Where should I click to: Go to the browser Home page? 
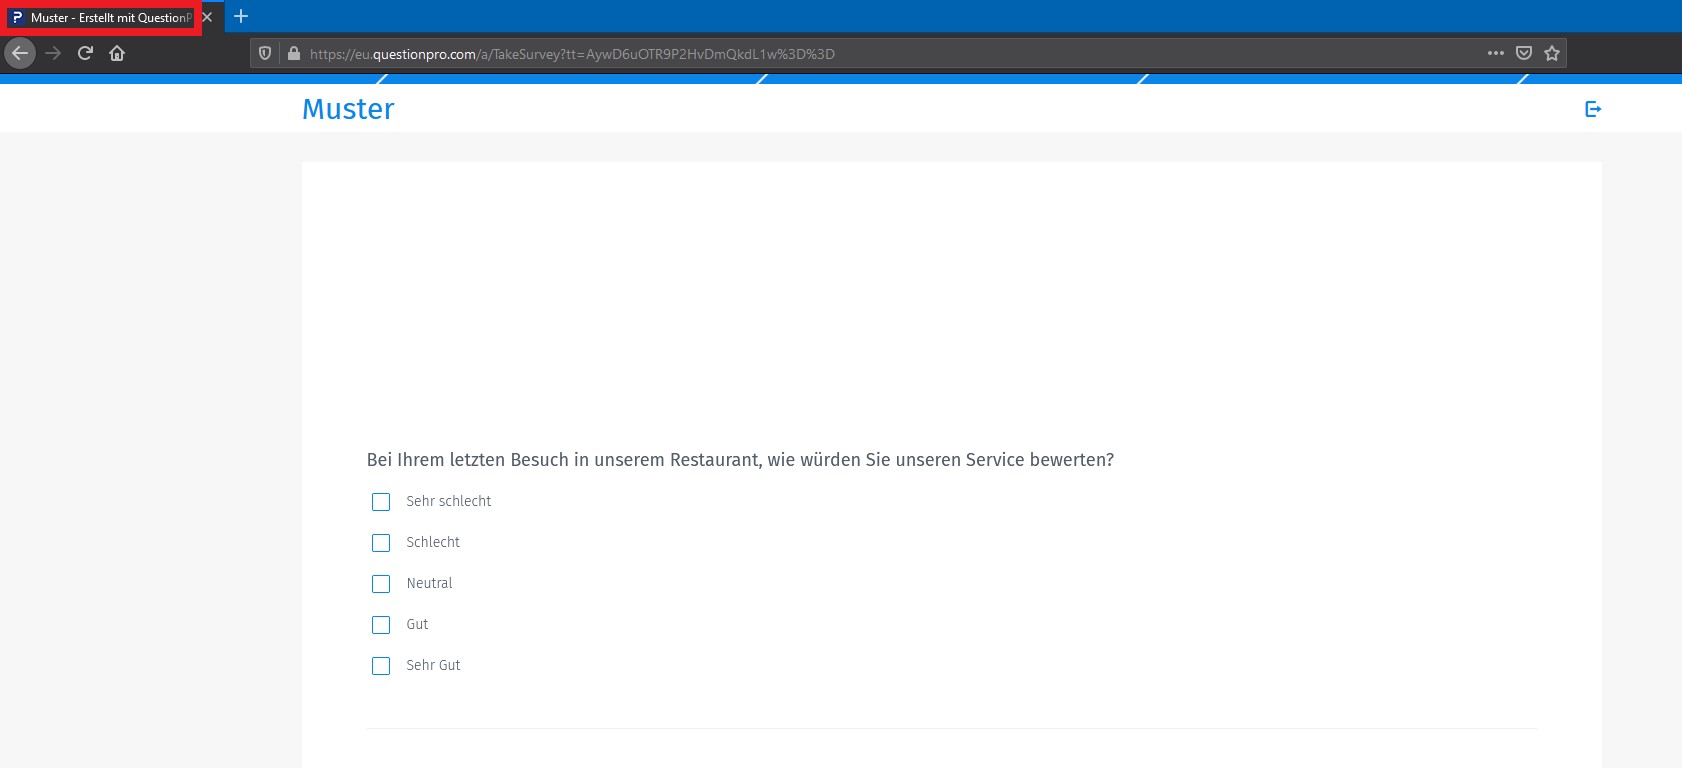[117, 53]
